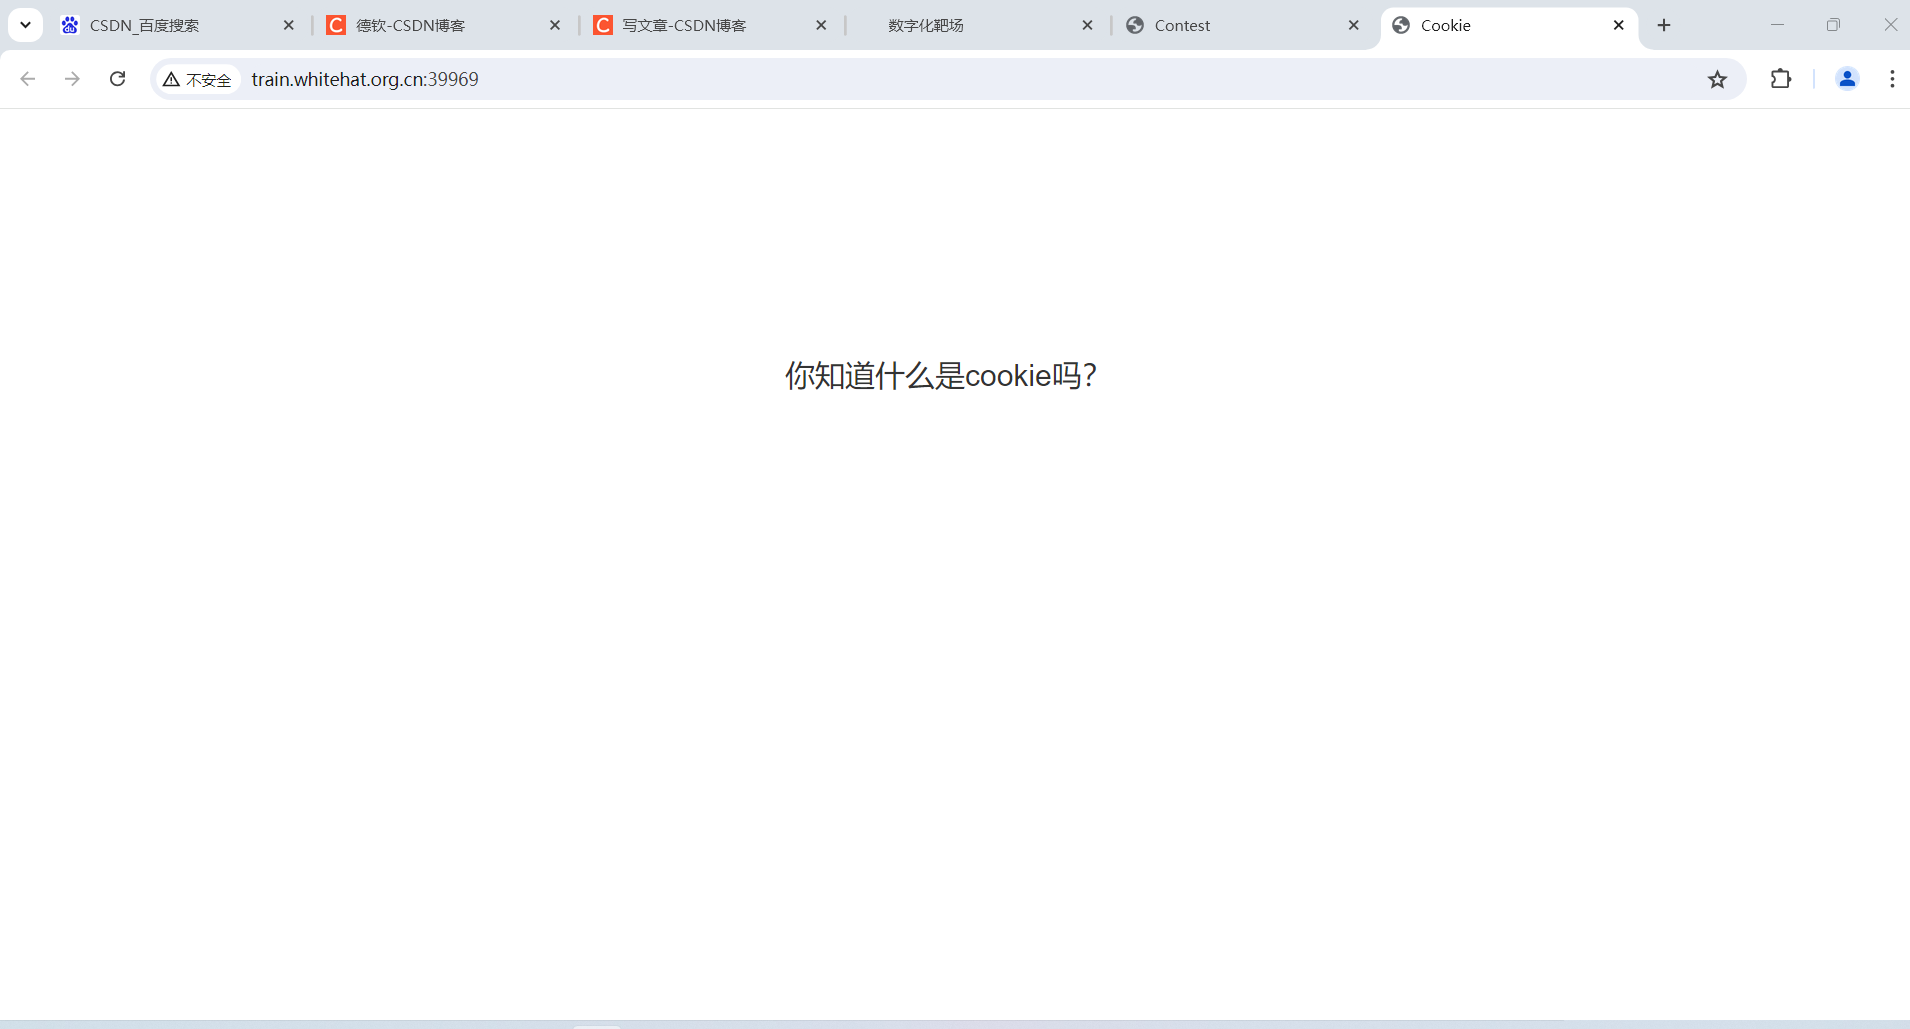Screen dimensions: 1910x1029
Task: Close the browser window
Action: pyautogui.click(x=1890, y=25)
